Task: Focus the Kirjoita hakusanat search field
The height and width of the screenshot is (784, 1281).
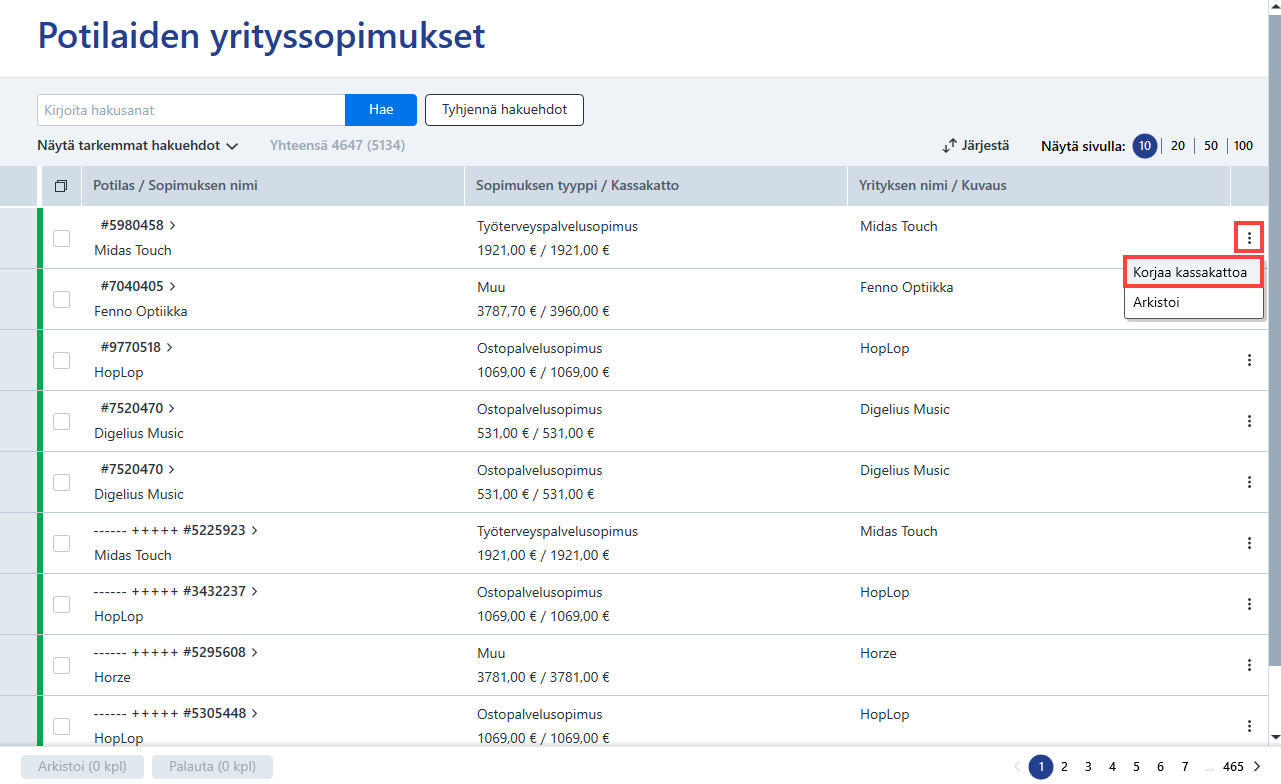Action: point(191,110)
